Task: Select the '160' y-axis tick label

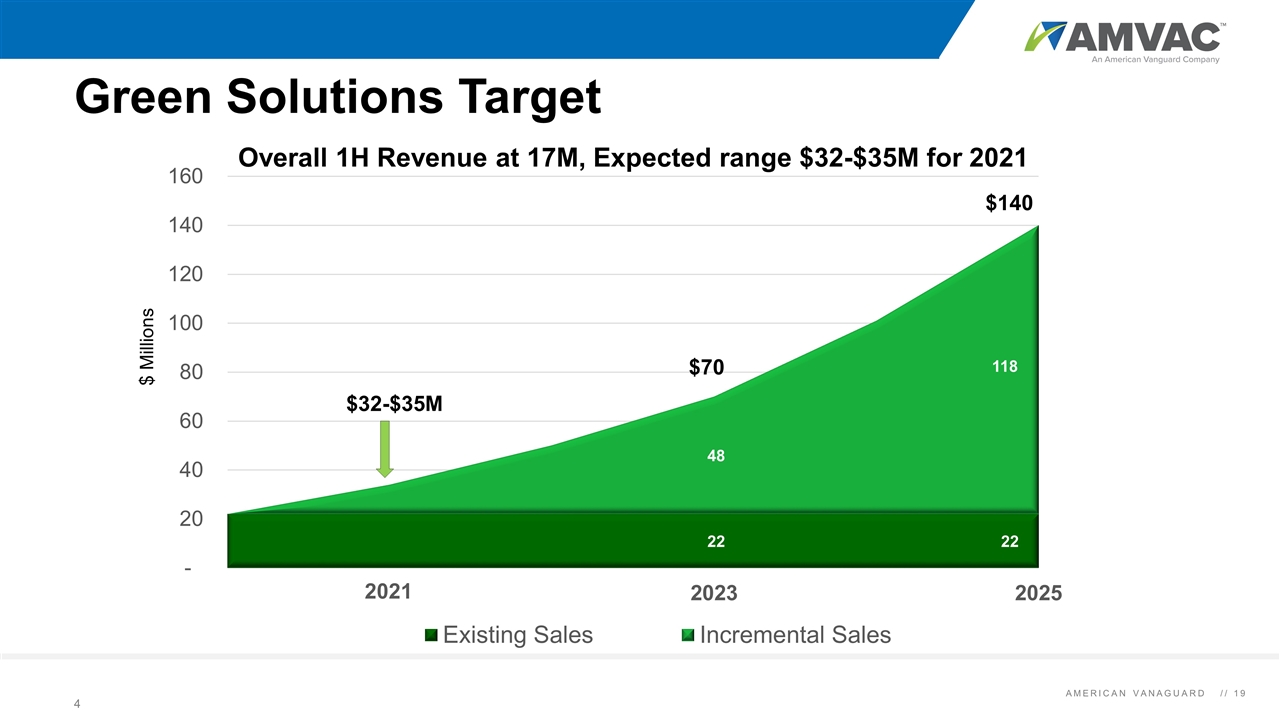Action: pyautogui.click(x=186, y=176)
